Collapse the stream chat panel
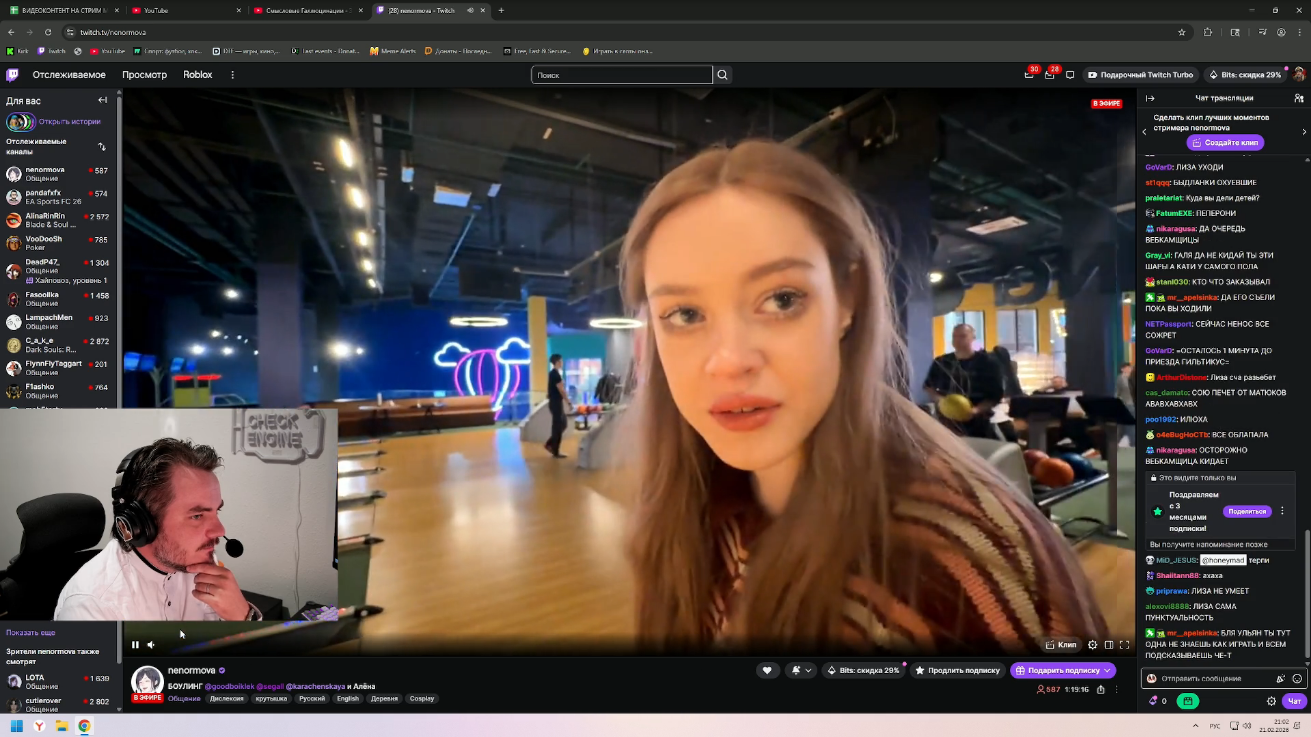1311x737 pixels. point(1150,98)
